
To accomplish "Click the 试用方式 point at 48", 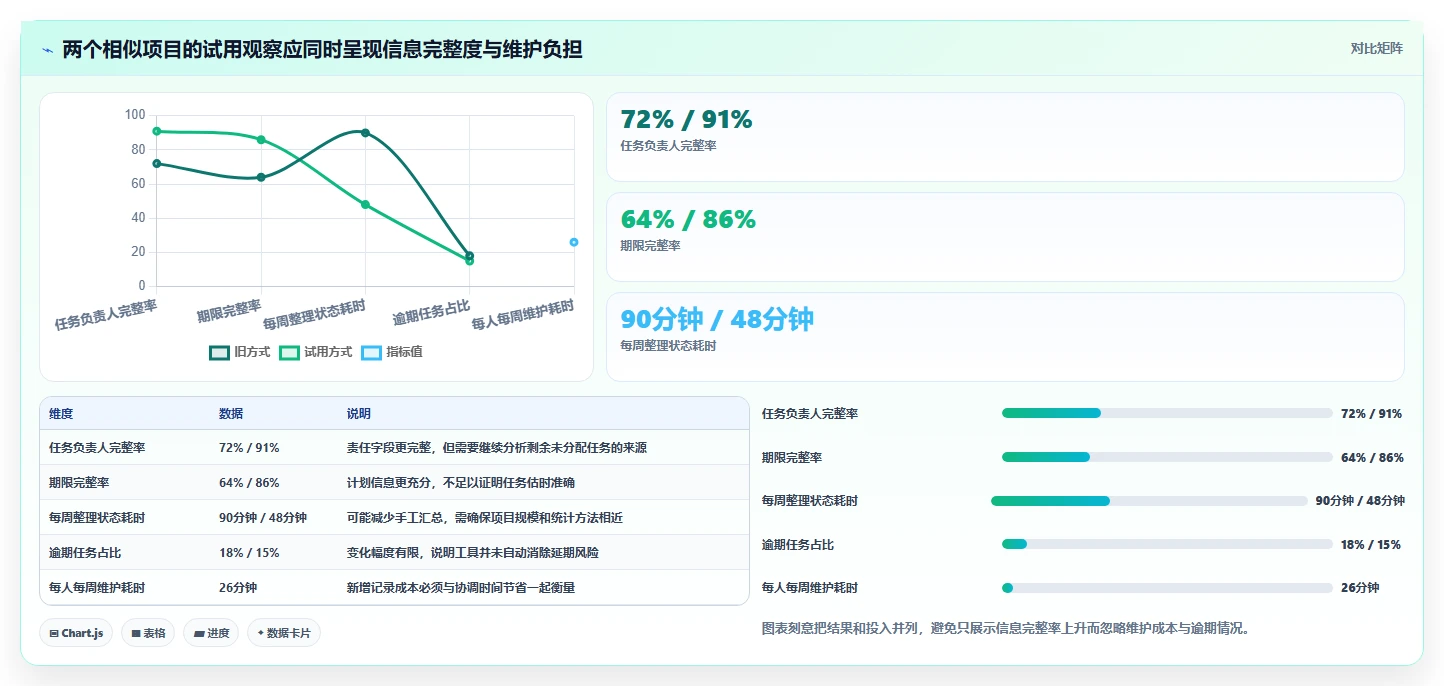I will pyautogui.click(x=365, y=205).
